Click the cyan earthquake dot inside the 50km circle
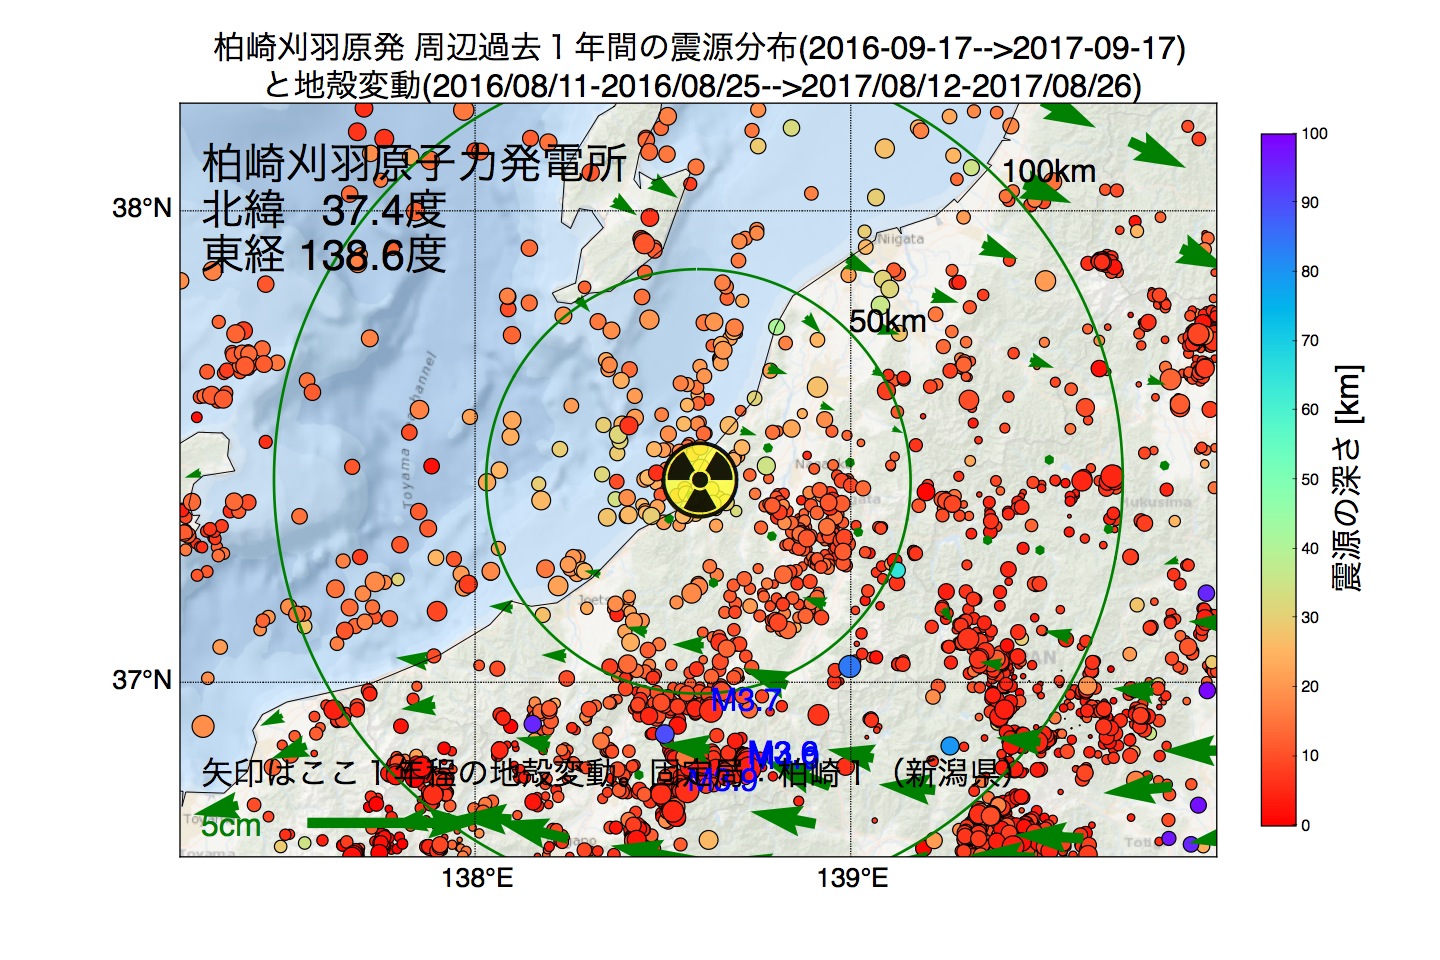Image resolution: width=1440 pixels, height=960 pixels. click(x=897, y=569)
